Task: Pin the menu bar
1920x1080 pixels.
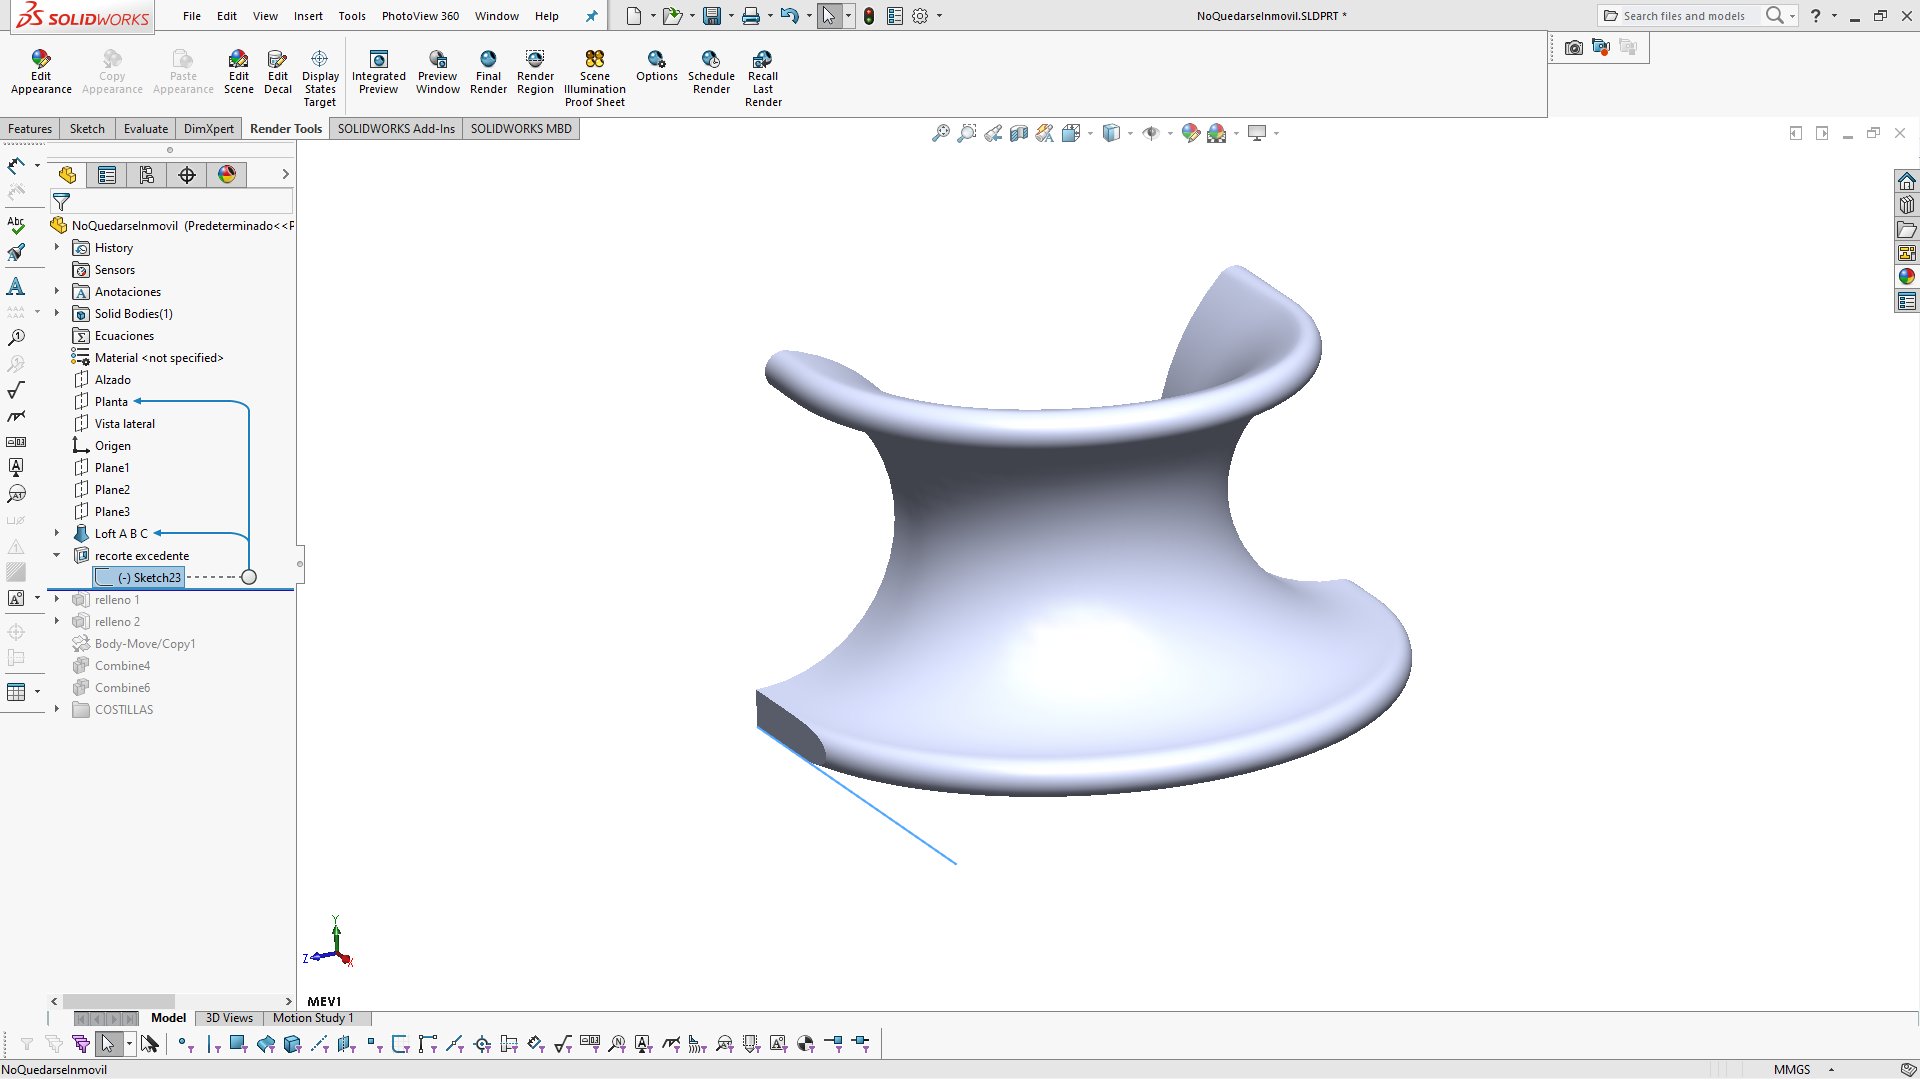Action: [592, 16]
